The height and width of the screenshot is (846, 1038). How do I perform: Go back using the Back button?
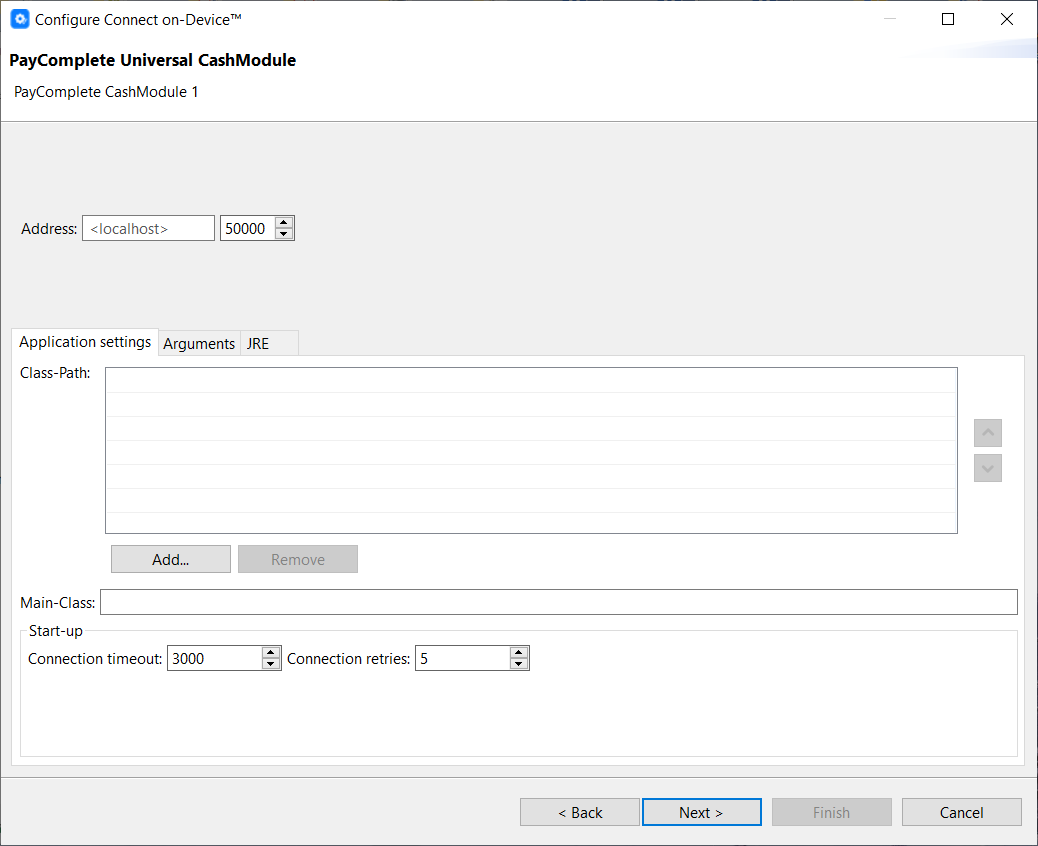point(579,811)
